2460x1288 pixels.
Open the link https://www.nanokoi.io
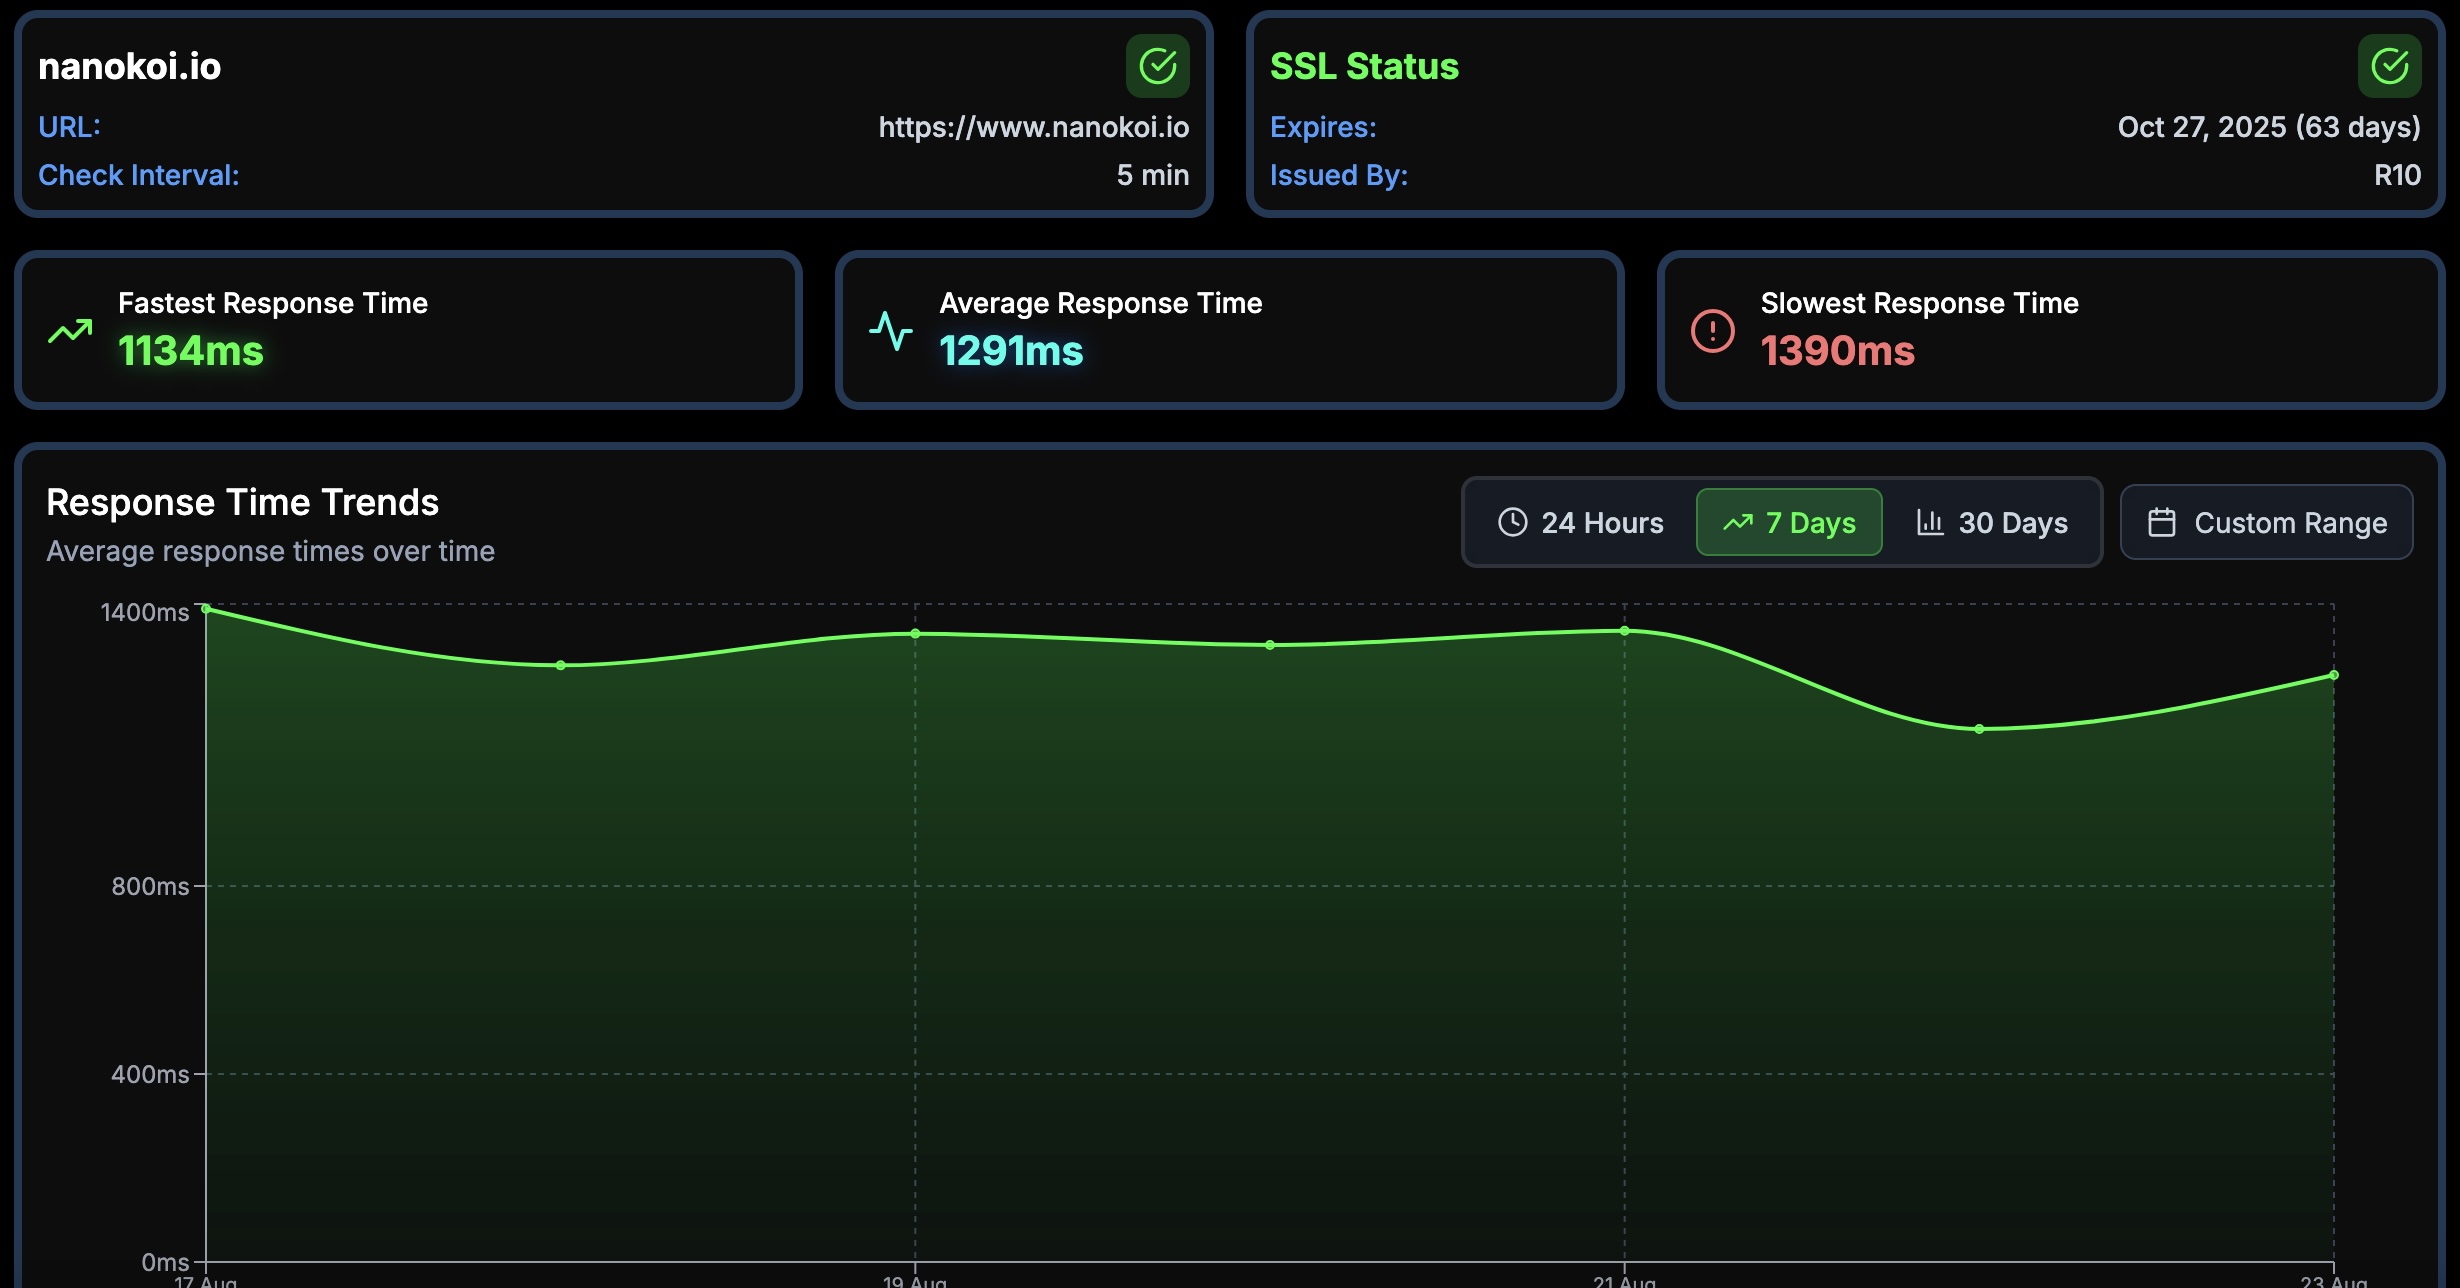pos(1034,127)
